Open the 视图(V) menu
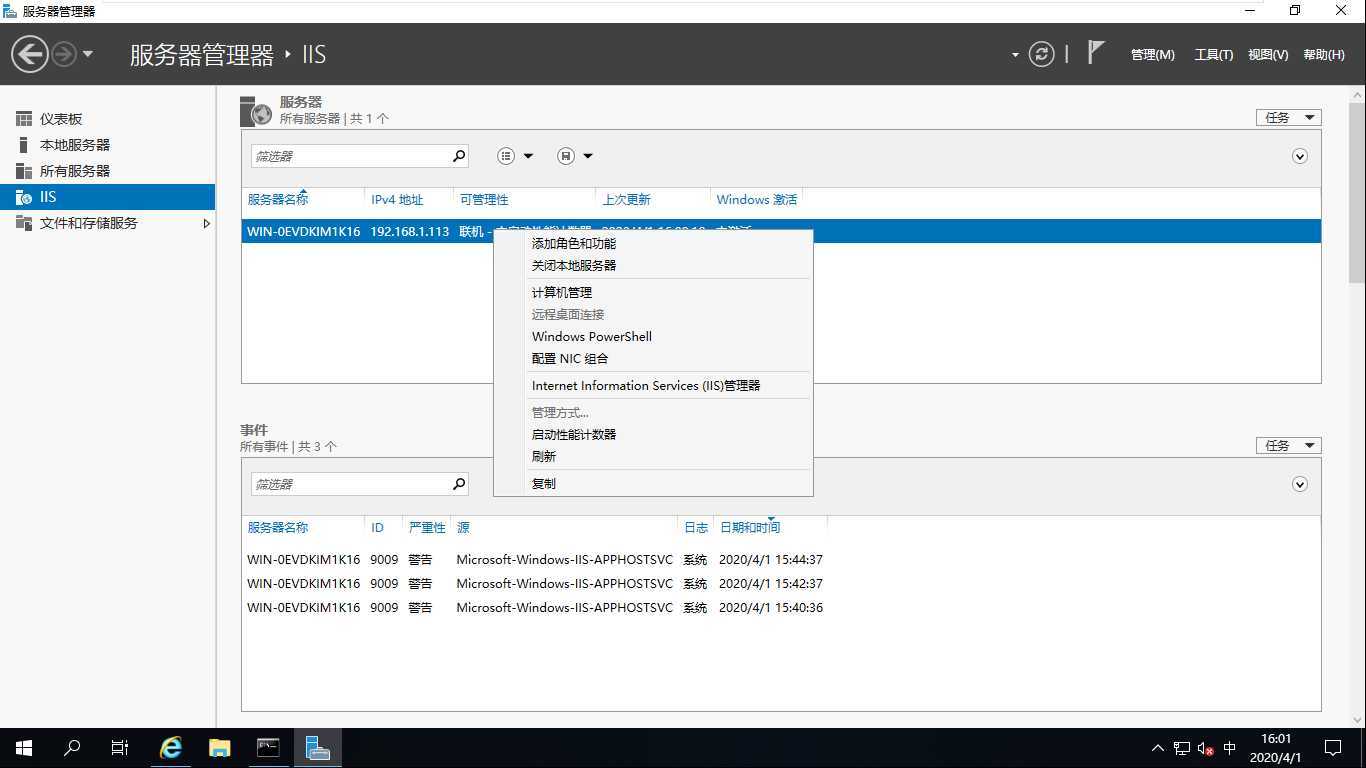This screenshot has height=768, width=1366. click(x=1268, y=55)
